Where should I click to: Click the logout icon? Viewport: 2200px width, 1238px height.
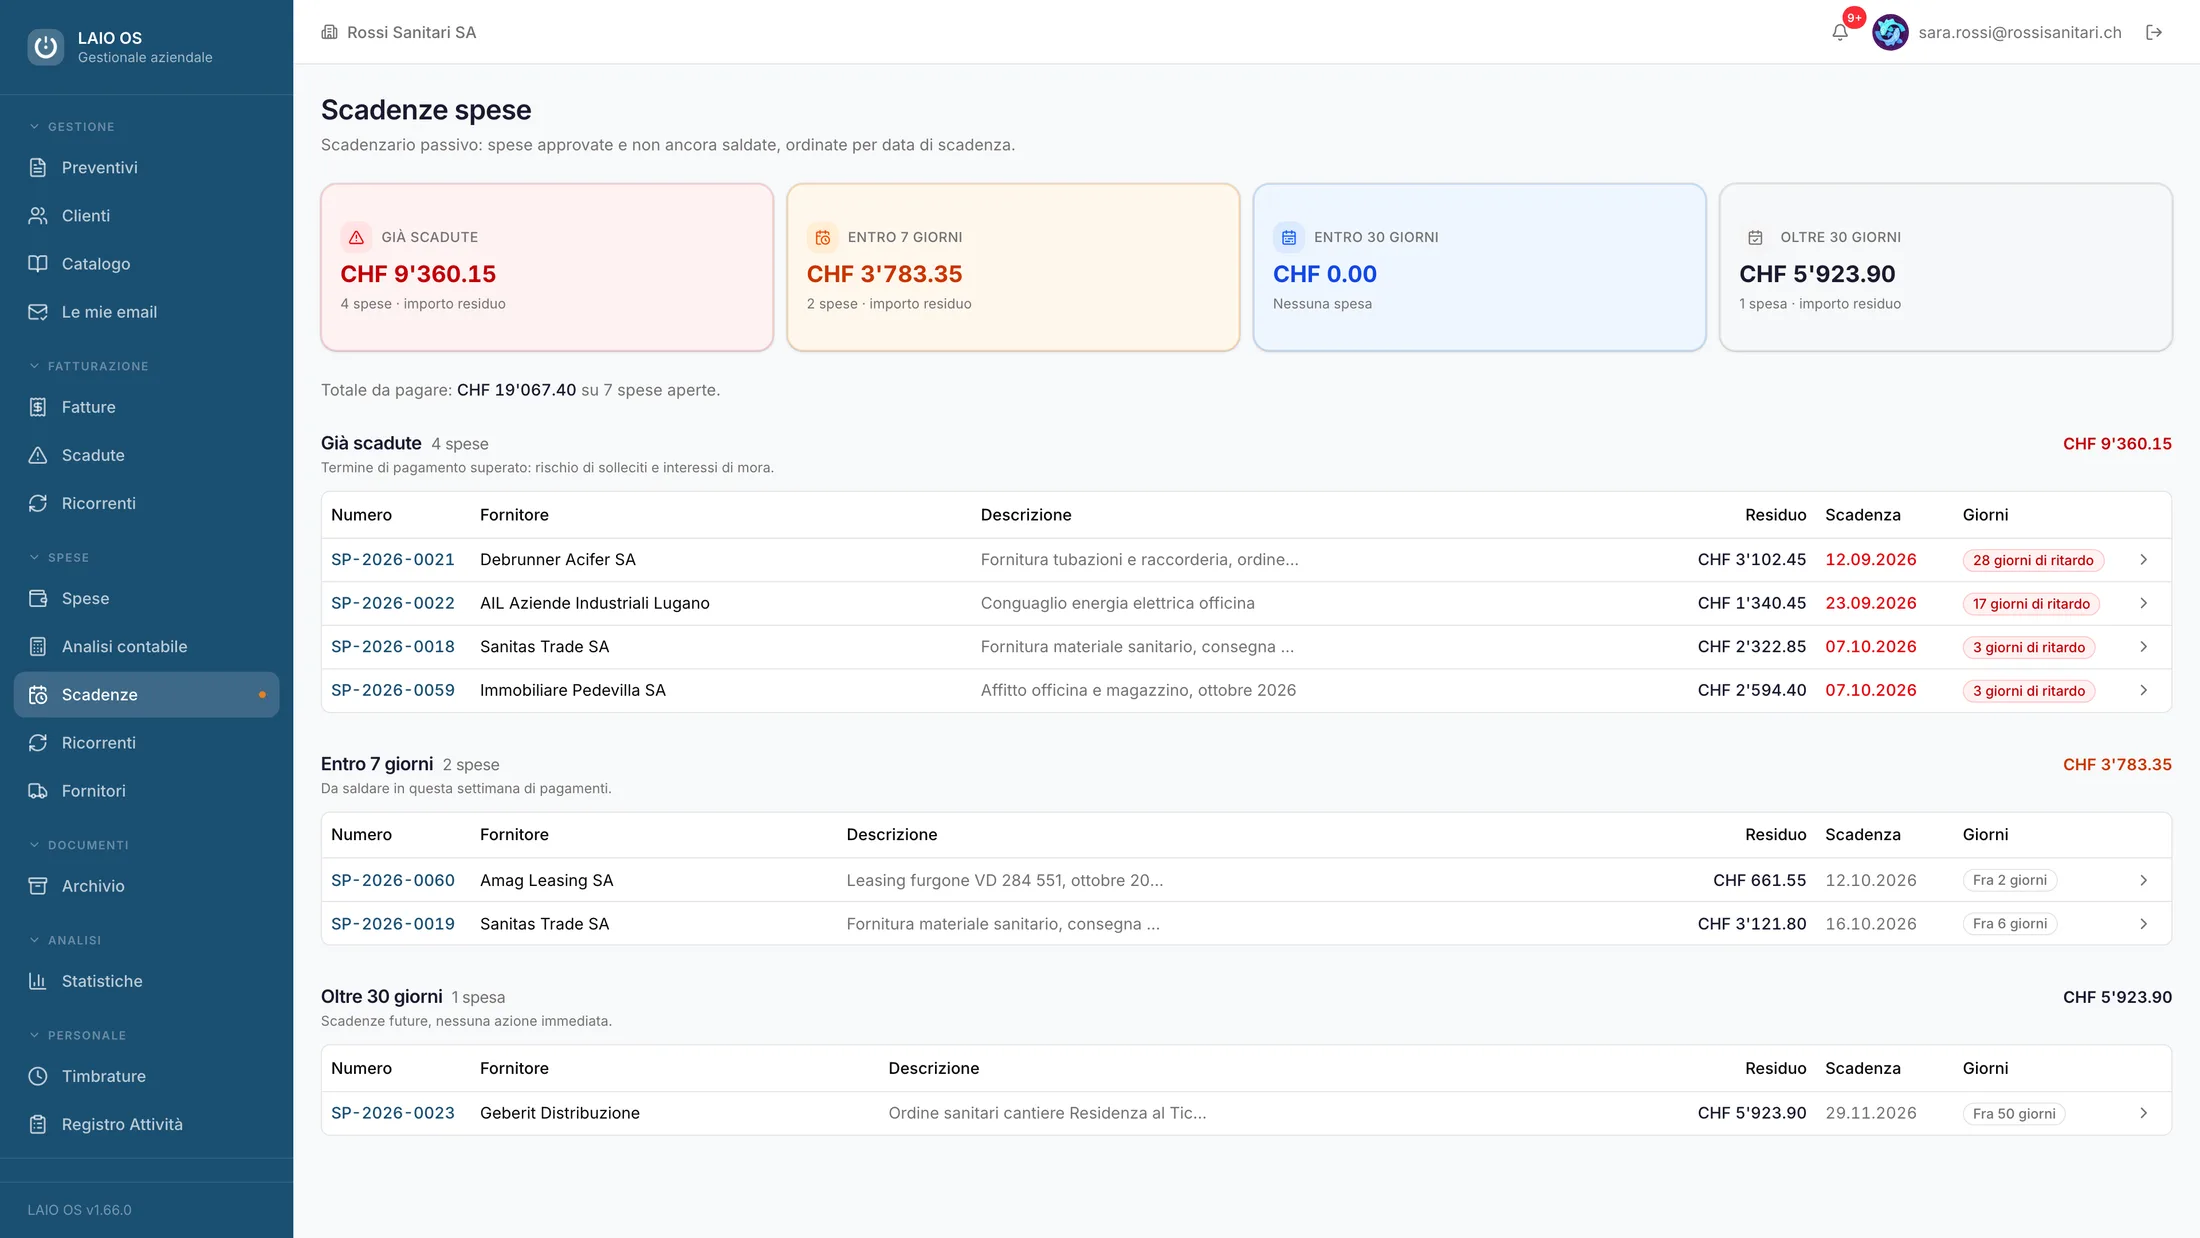pos(2154,32)
